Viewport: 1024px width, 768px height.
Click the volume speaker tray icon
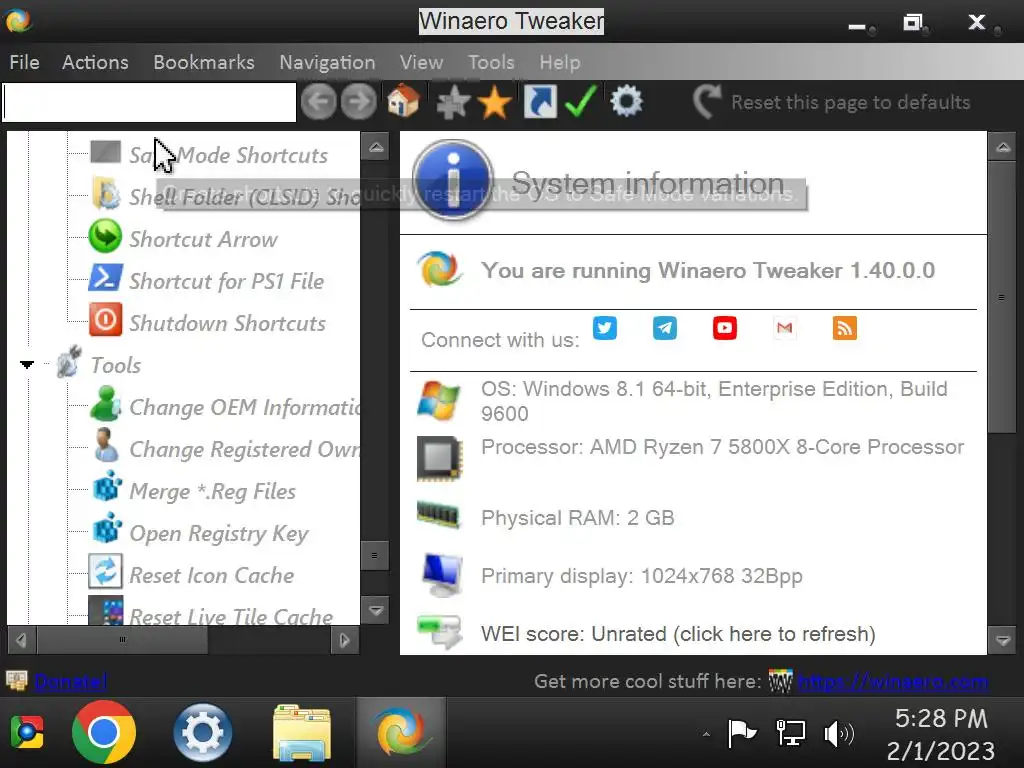839,734
